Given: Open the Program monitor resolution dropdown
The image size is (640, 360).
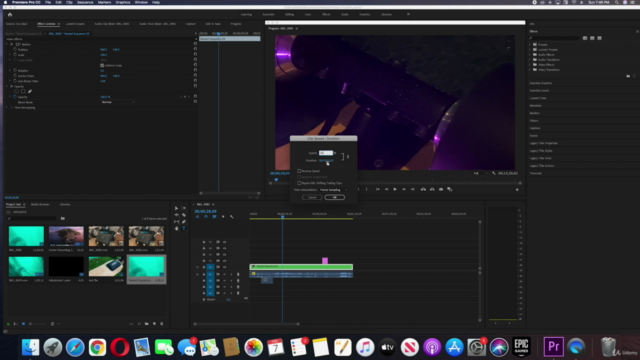Looking at the screenshot, I should pos(480,173).
